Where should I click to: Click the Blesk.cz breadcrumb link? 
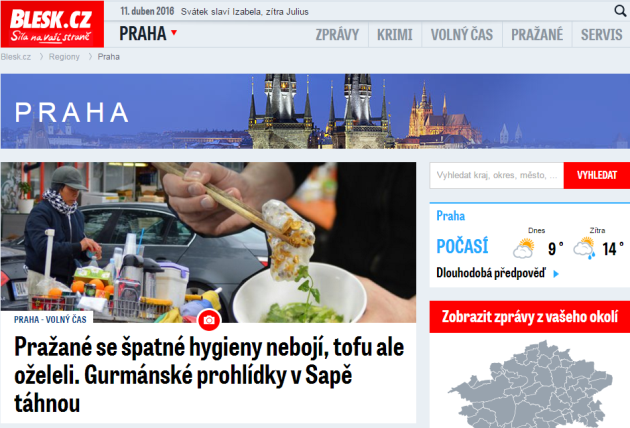click(x=16, y=57)
